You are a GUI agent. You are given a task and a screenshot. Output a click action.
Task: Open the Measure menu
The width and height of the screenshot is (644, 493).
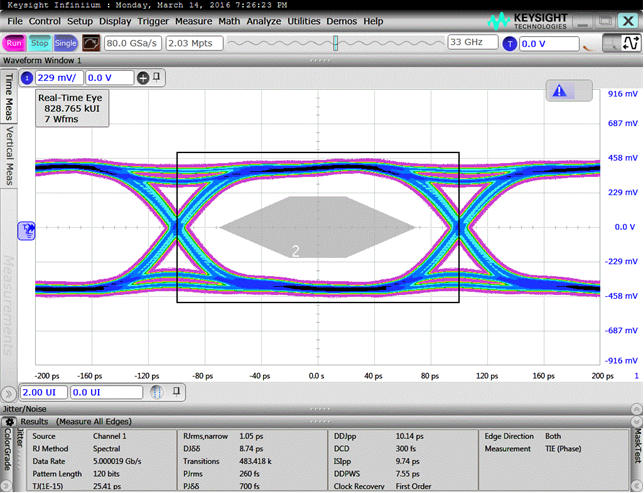coord(193,21)
